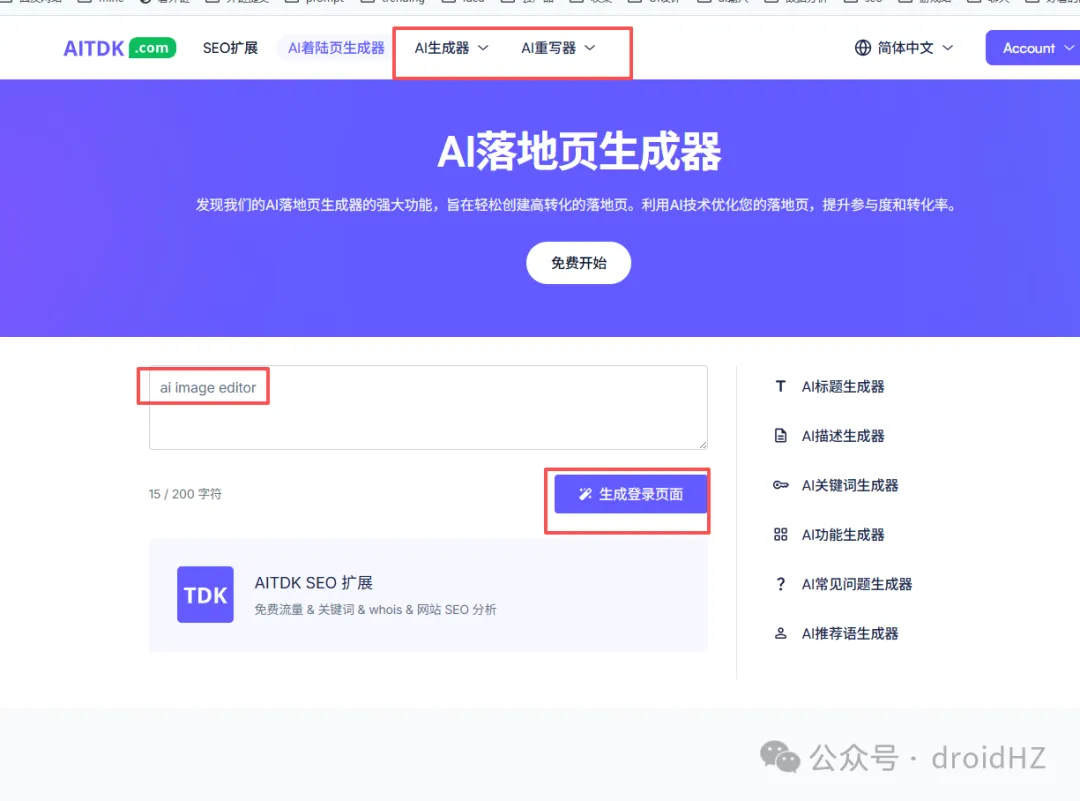Click the key icon for AI关键词生成器
The width and height of the screenshot is (1080, 801).
click(781, 485)
